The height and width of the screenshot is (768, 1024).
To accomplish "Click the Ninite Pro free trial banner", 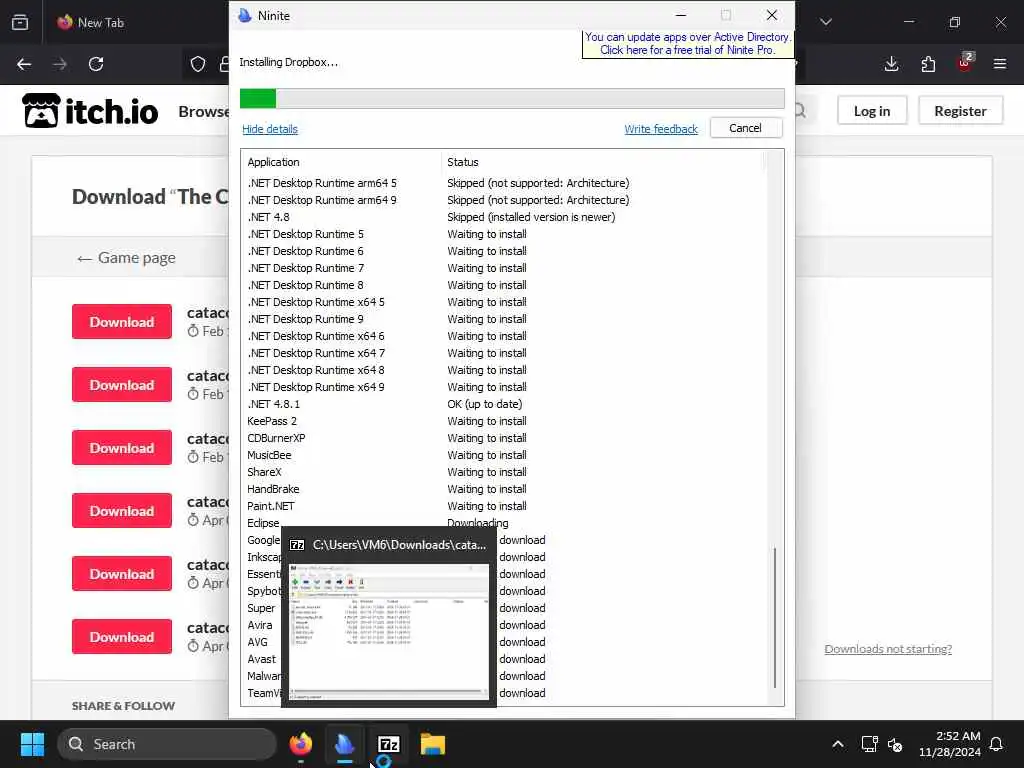I will point(688,44).
